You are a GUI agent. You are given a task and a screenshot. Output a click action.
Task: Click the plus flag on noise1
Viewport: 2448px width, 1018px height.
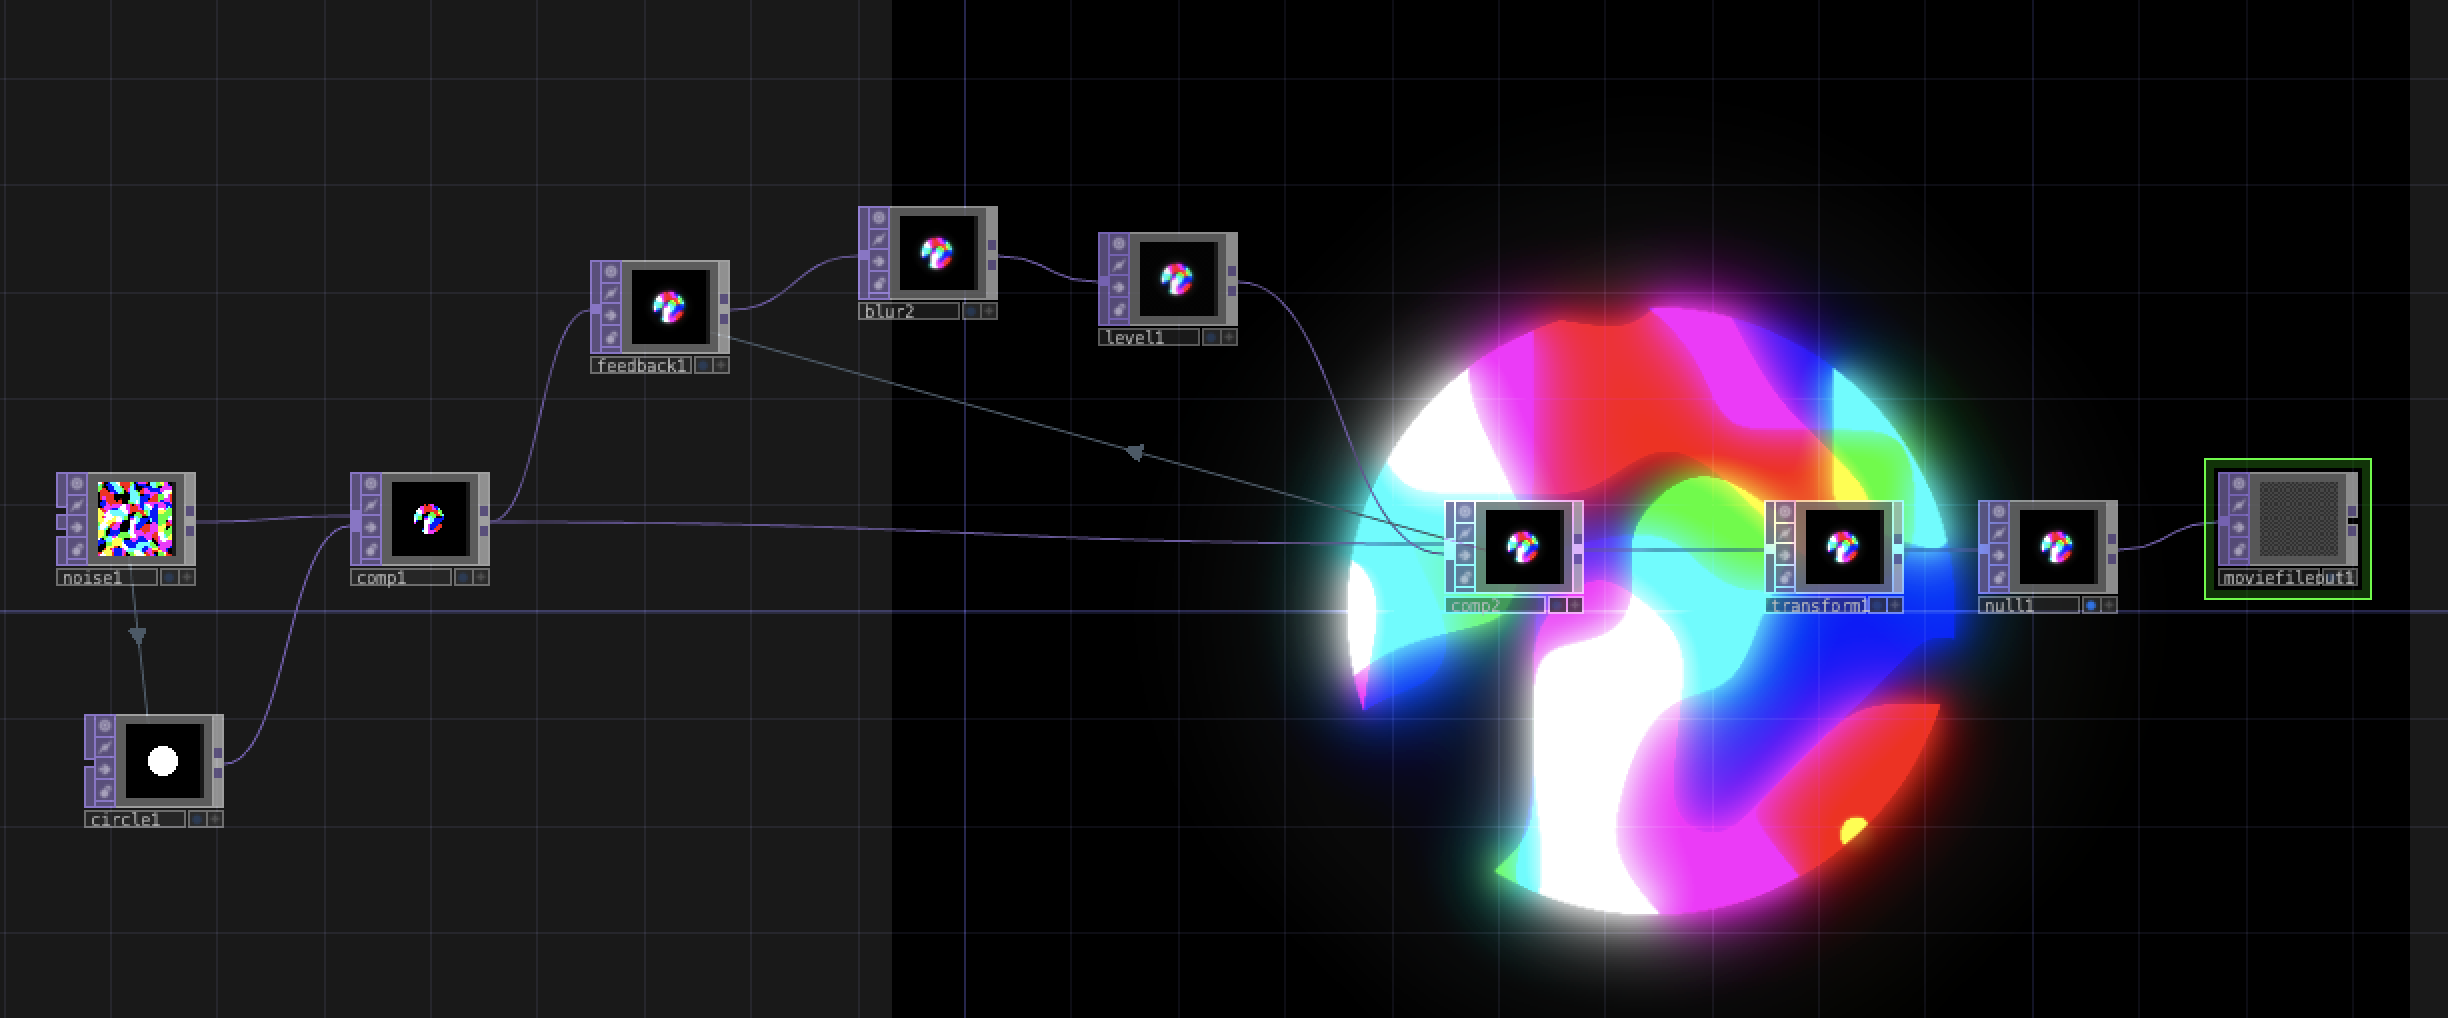pyautogui.click(x=187, y=577)
